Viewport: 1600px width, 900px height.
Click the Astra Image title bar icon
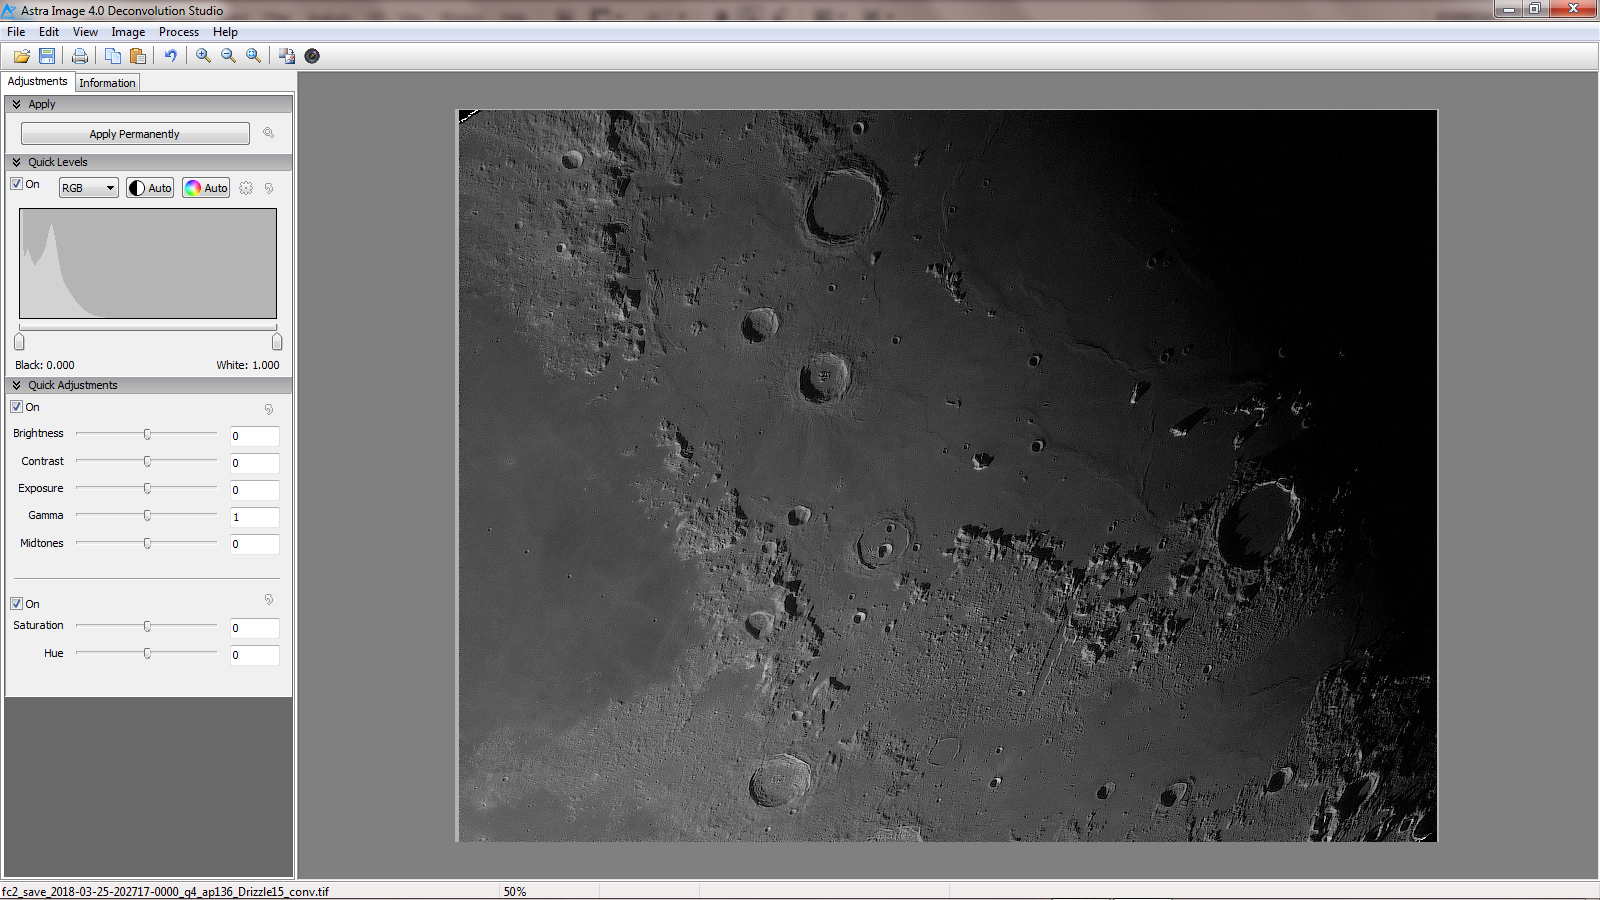(x=10, y=10)
